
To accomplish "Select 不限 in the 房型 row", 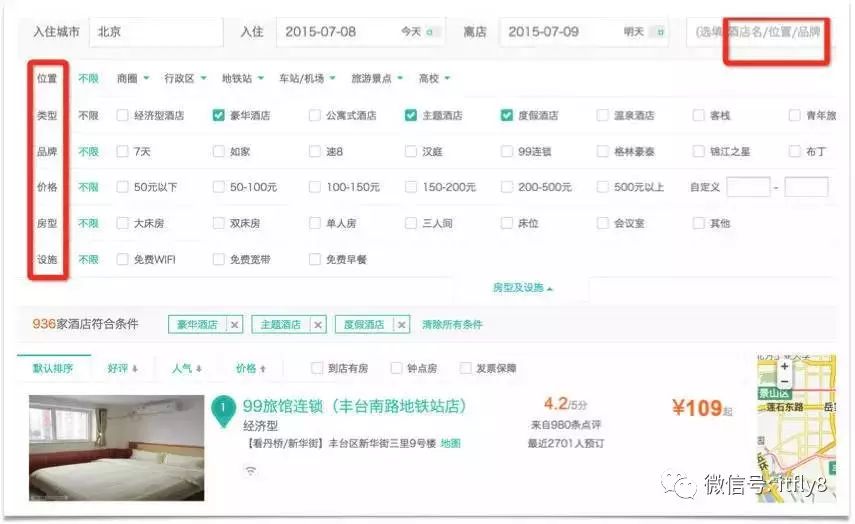I will pos(88,223).
